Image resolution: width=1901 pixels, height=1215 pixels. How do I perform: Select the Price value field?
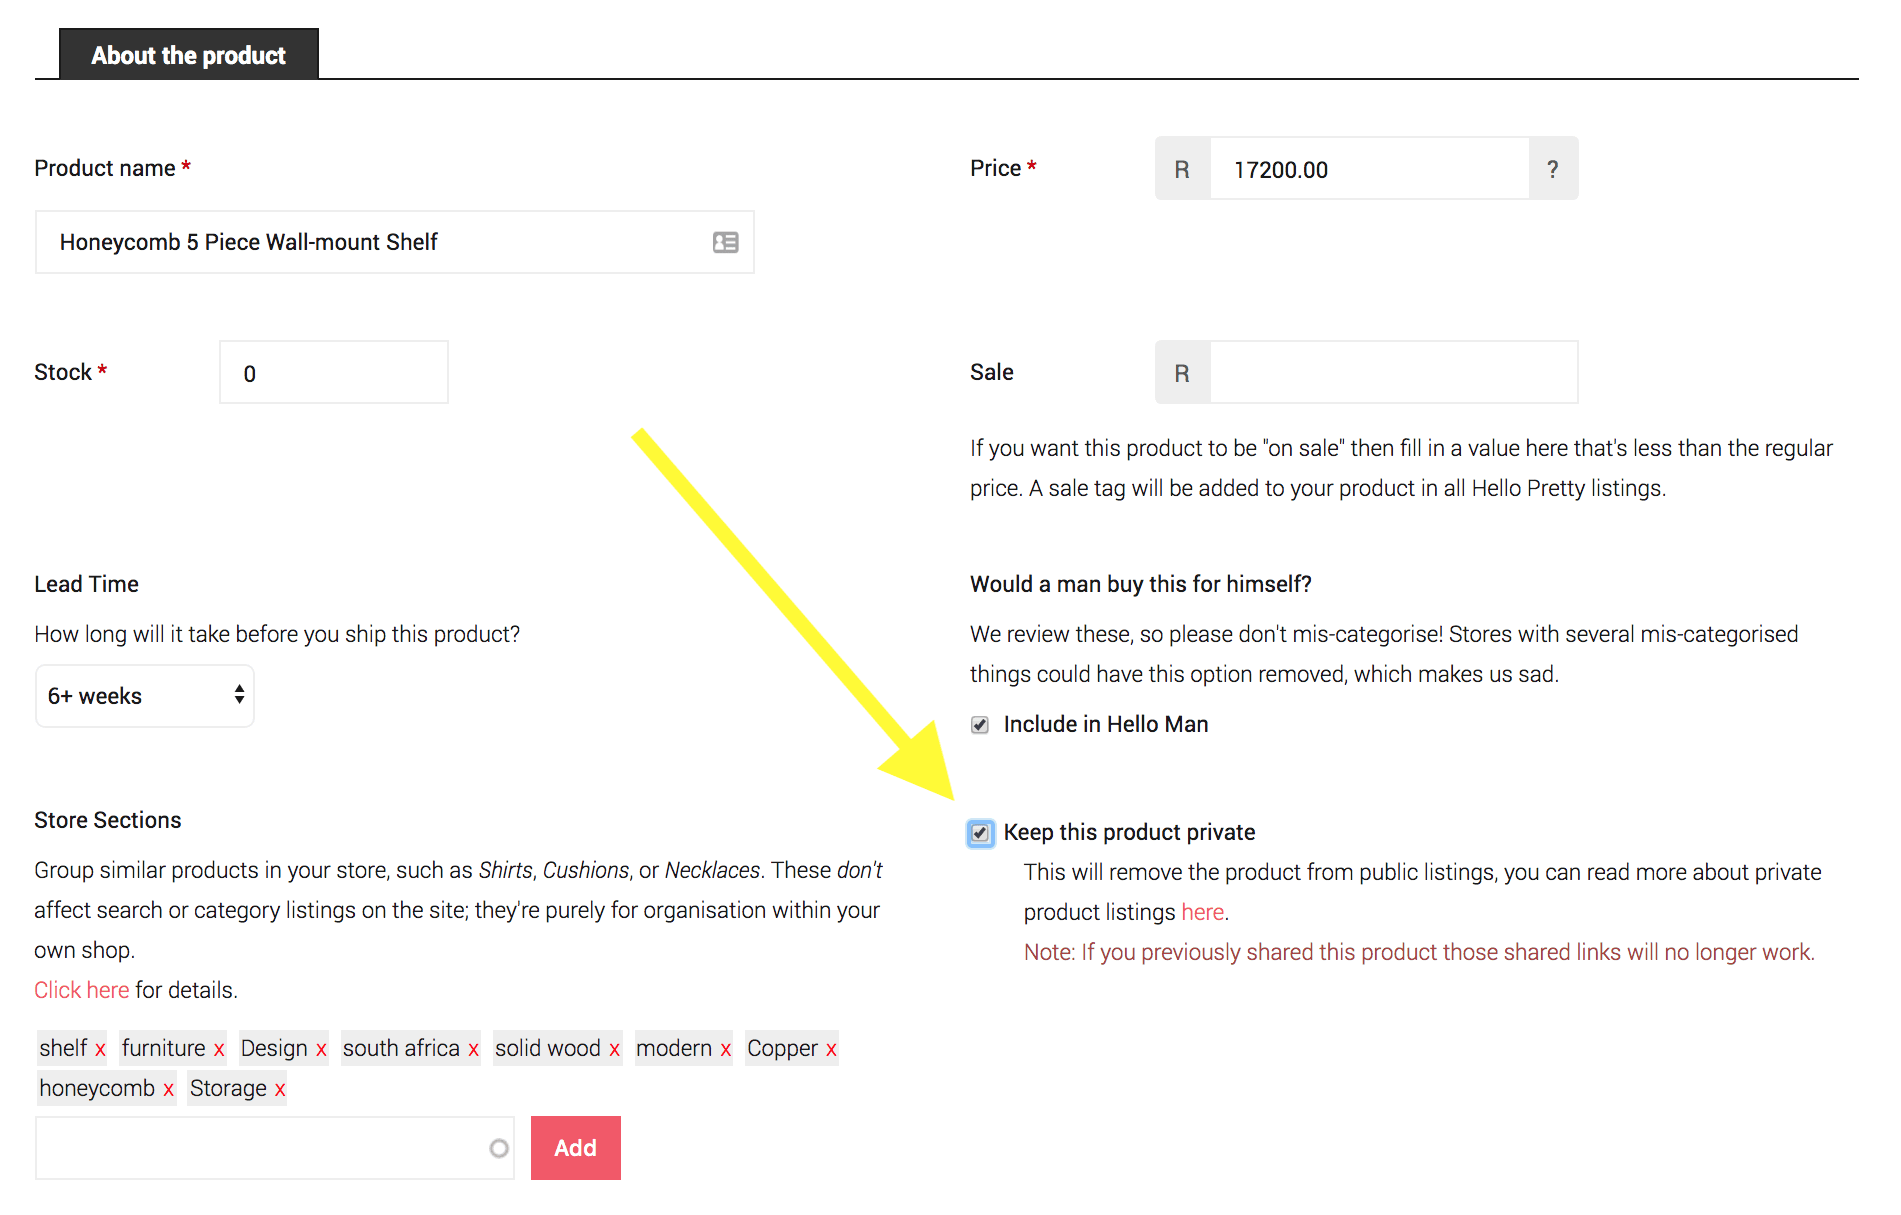click(1368, 168)
